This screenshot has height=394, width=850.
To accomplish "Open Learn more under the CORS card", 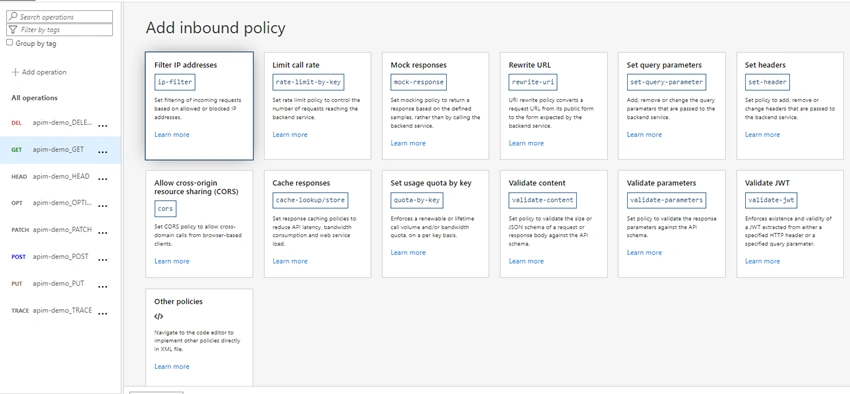I will pos(172,261).
